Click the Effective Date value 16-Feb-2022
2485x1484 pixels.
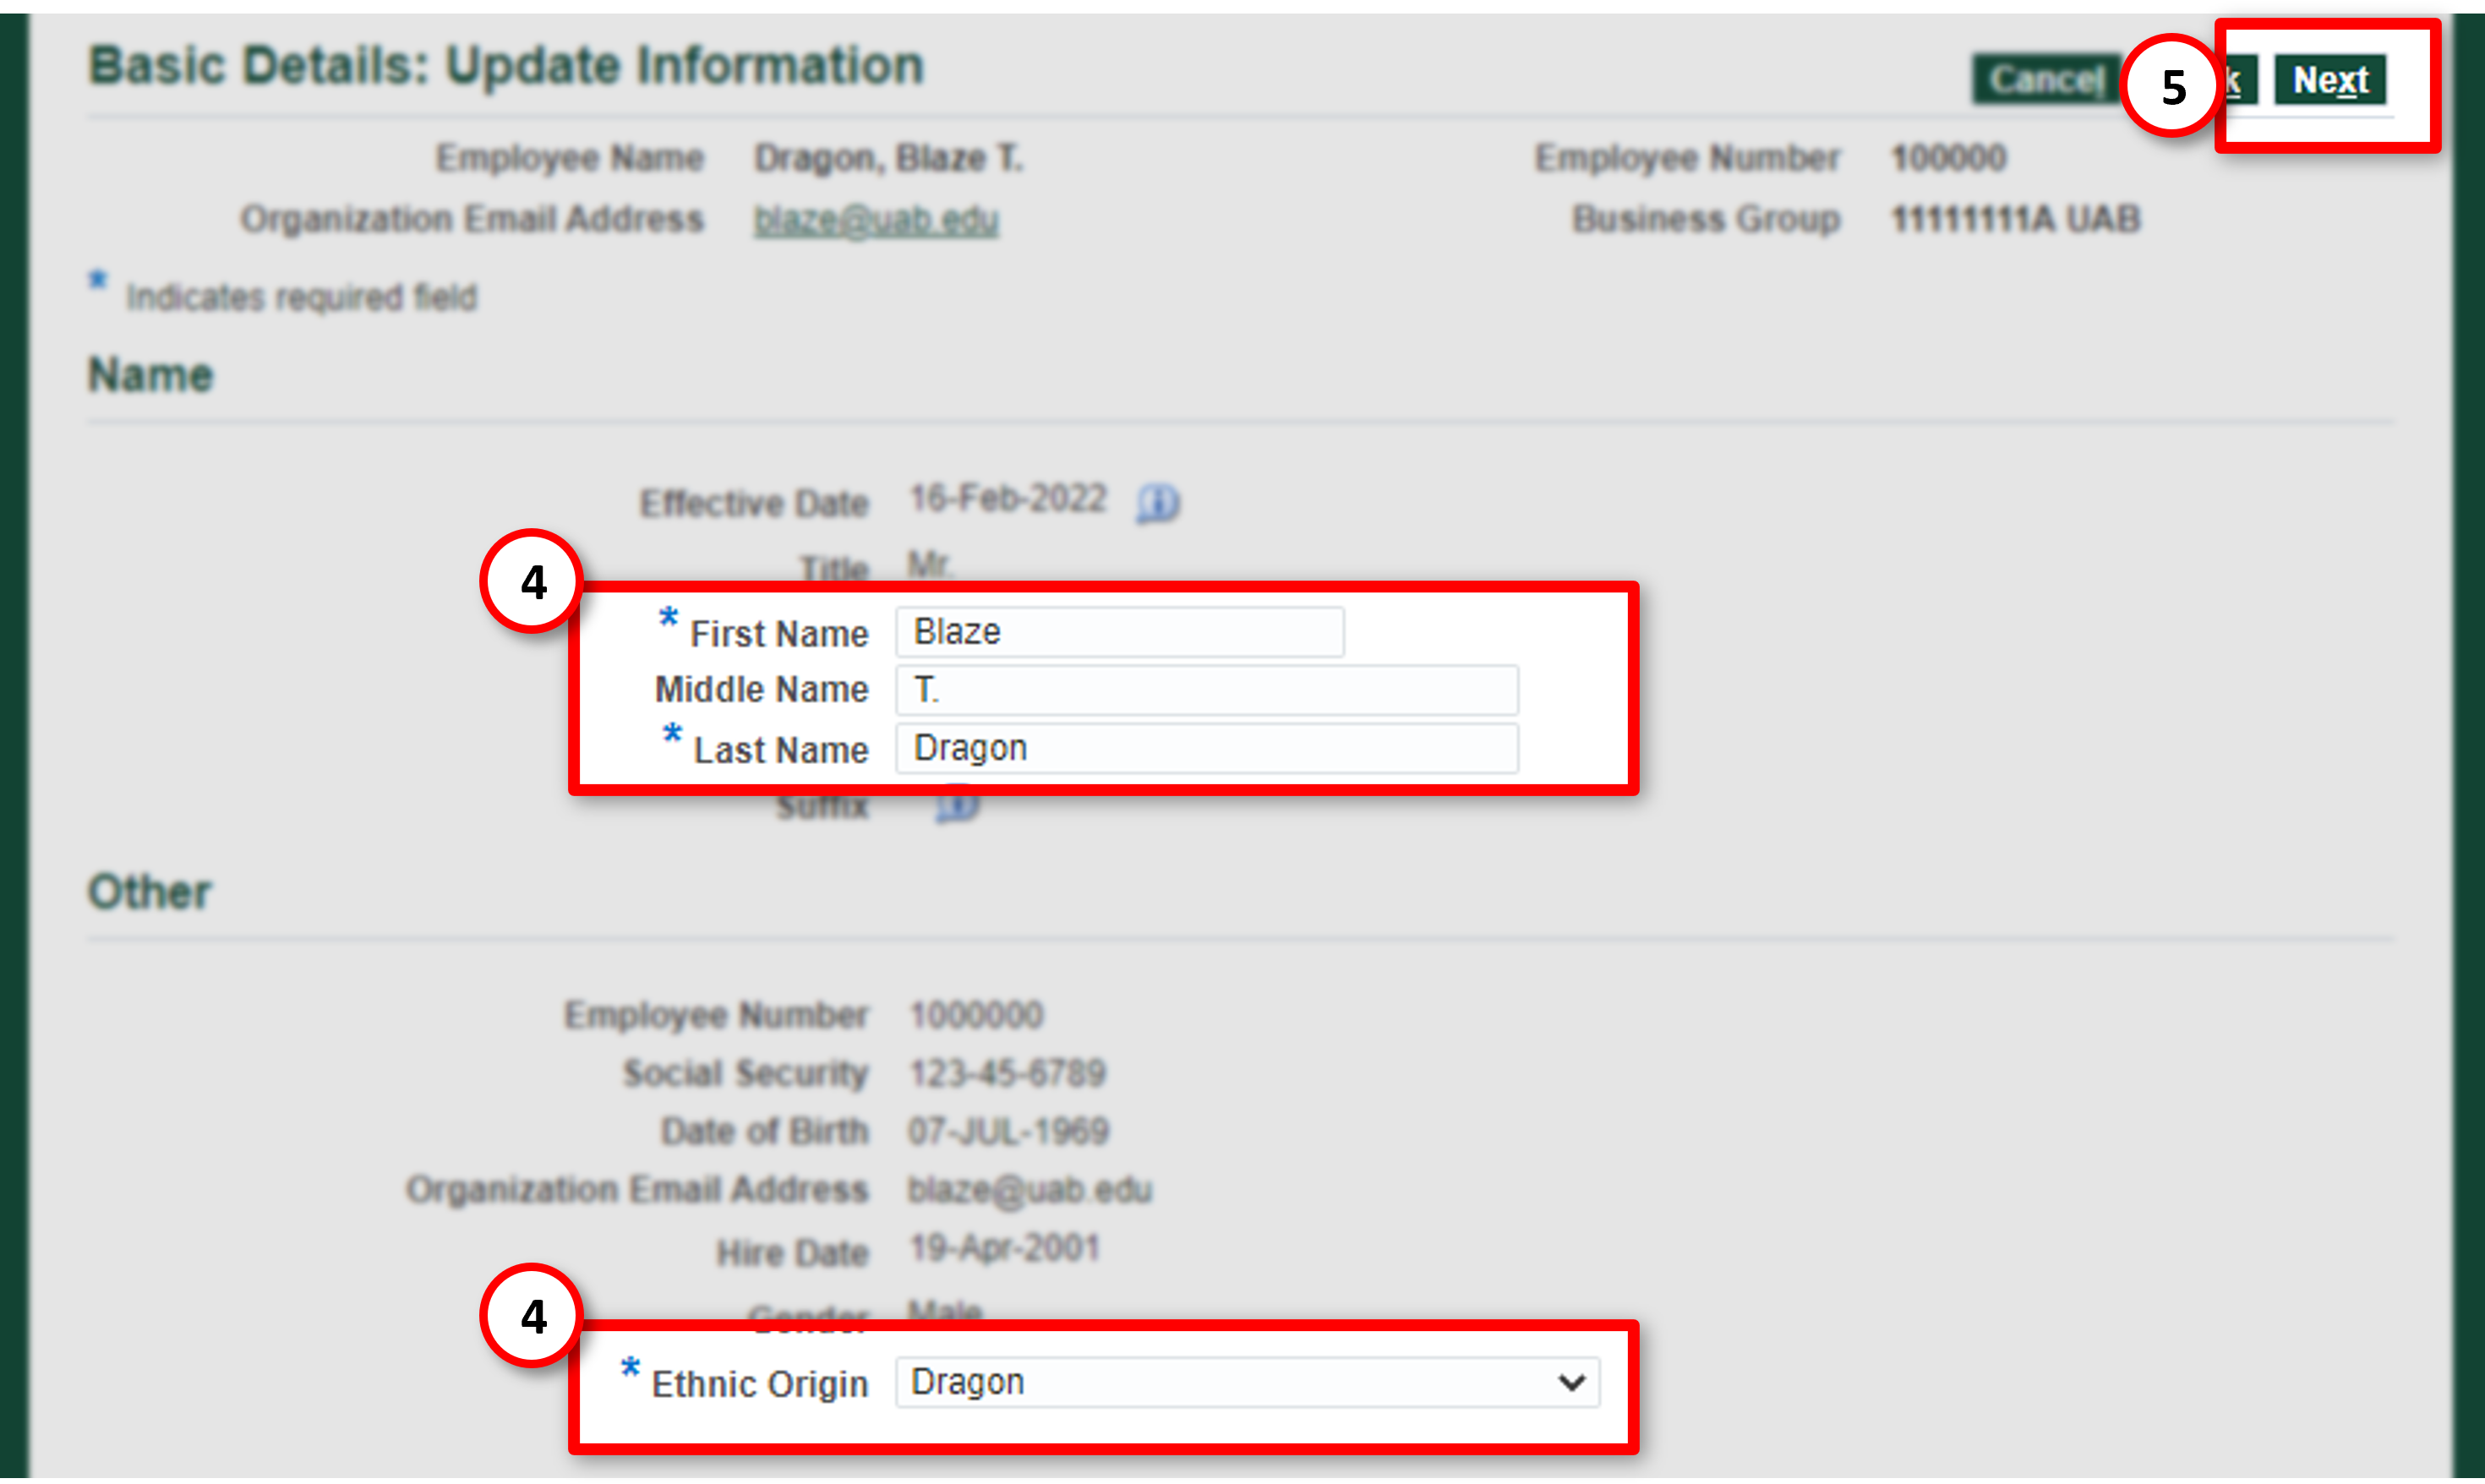(1007, 498)
